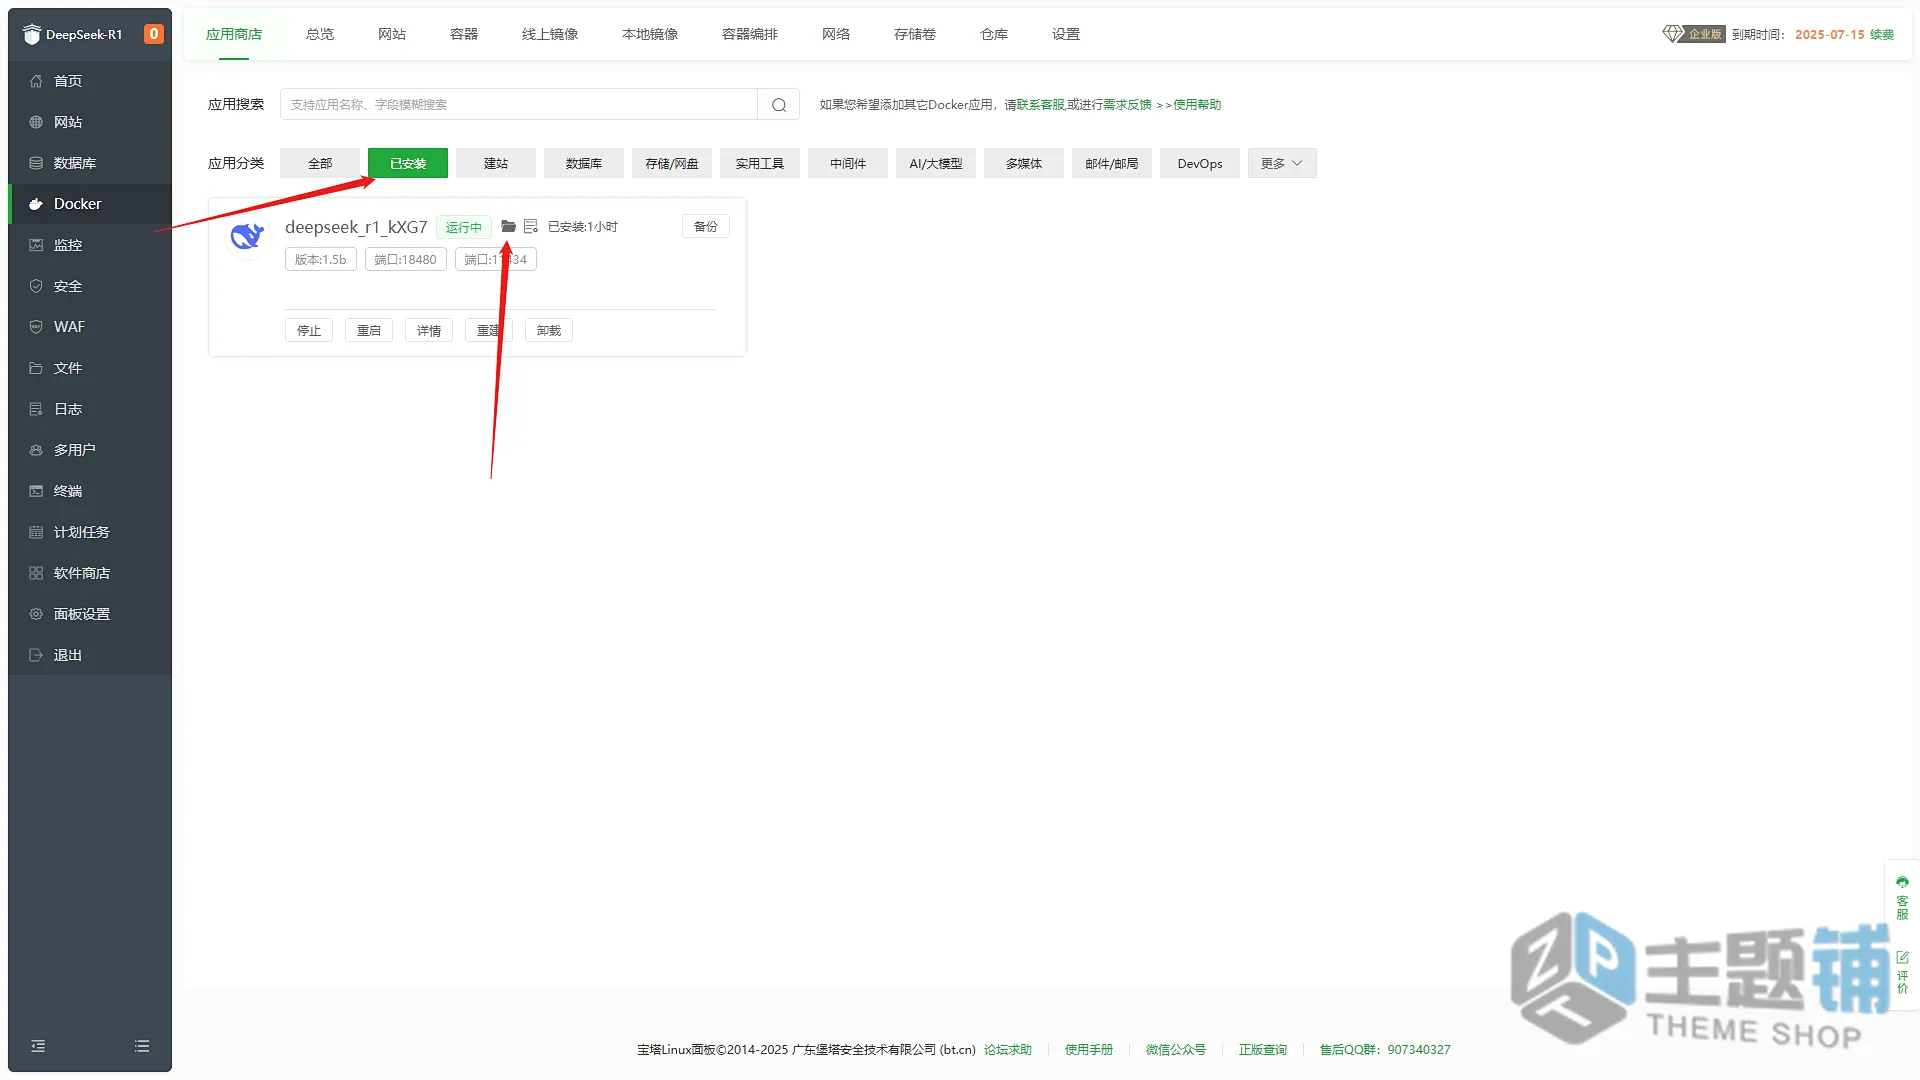Image resolution: width=1920 pixels, height=1080 pixels.
Task: Select the 实用工具 category filter
Action: click(x=760, y=164)
